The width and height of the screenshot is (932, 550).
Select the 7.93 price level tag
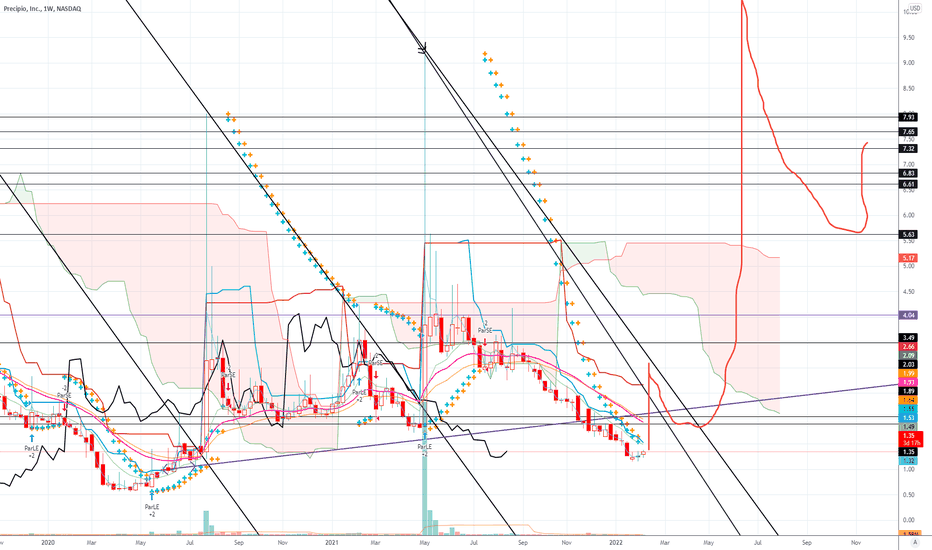click(x=909, y=117)
